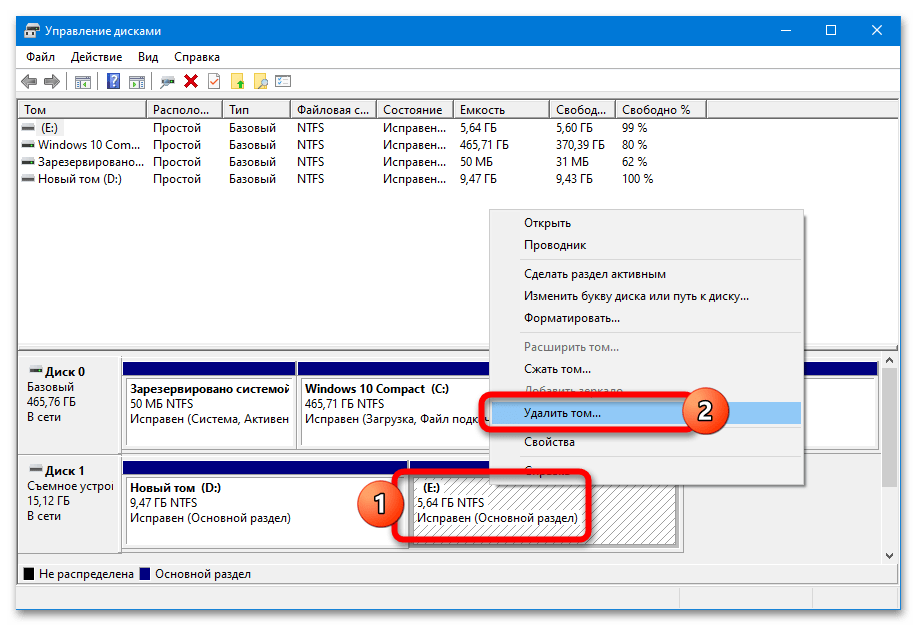
Task: Sort by the Тип column header
Action: 256,109
